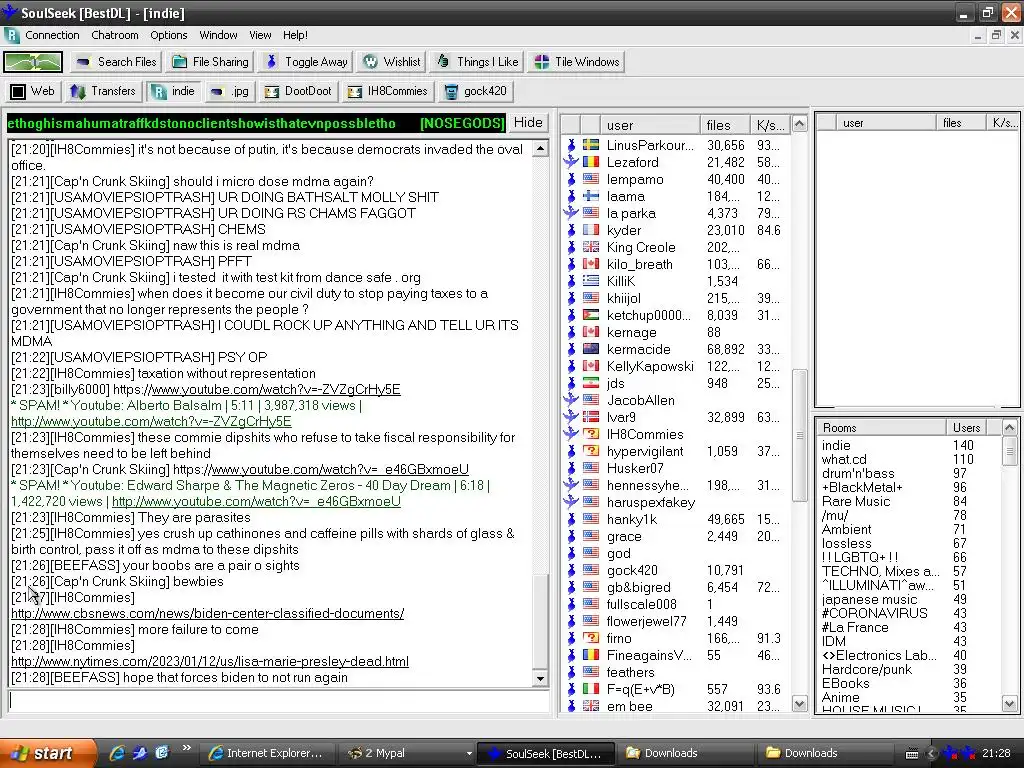This screenshot has height=768, width=1024.
Task: Join the drum'n'bass room
Action: click(x=857, y=473)
